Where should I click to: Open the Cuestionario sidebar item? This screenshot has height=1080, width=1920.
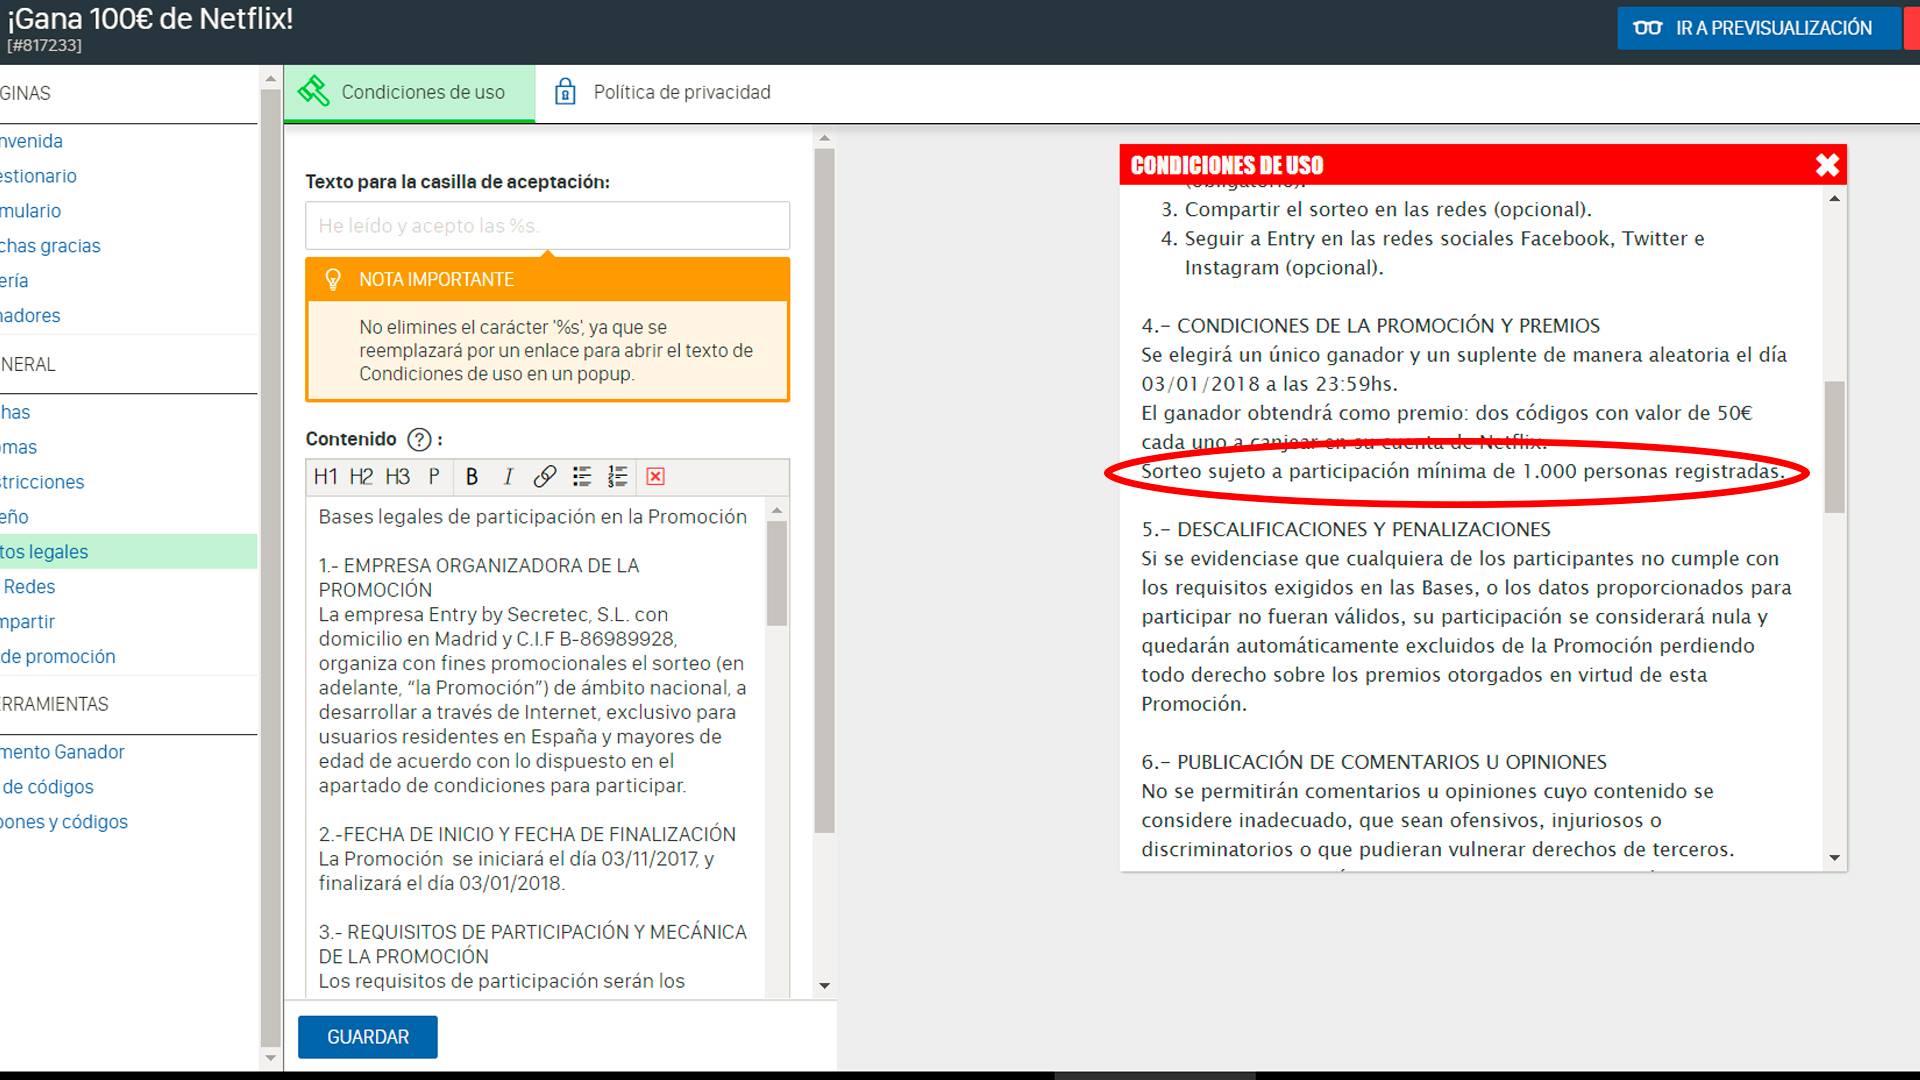click(38, 177)
